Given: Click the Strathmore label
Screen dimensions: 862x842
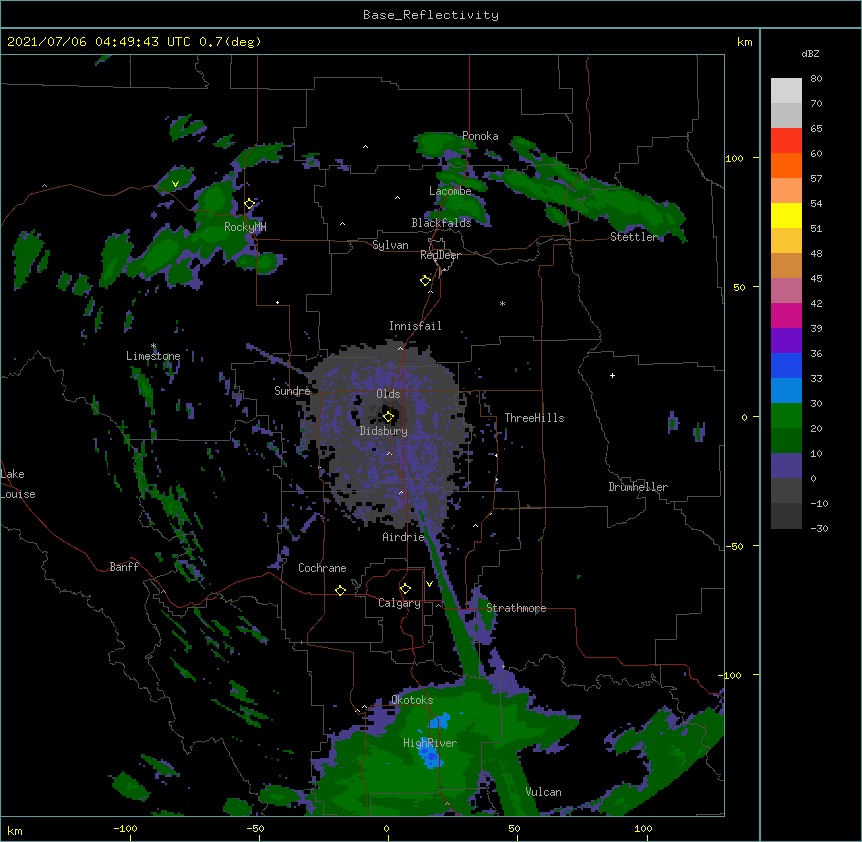Looking at the screenshot, I should 516,608.
